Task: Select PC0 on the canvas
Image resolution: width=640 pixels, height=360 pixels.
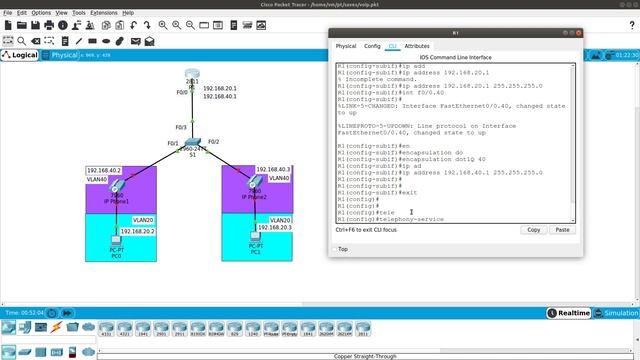Action: click(x=116, y=241)
